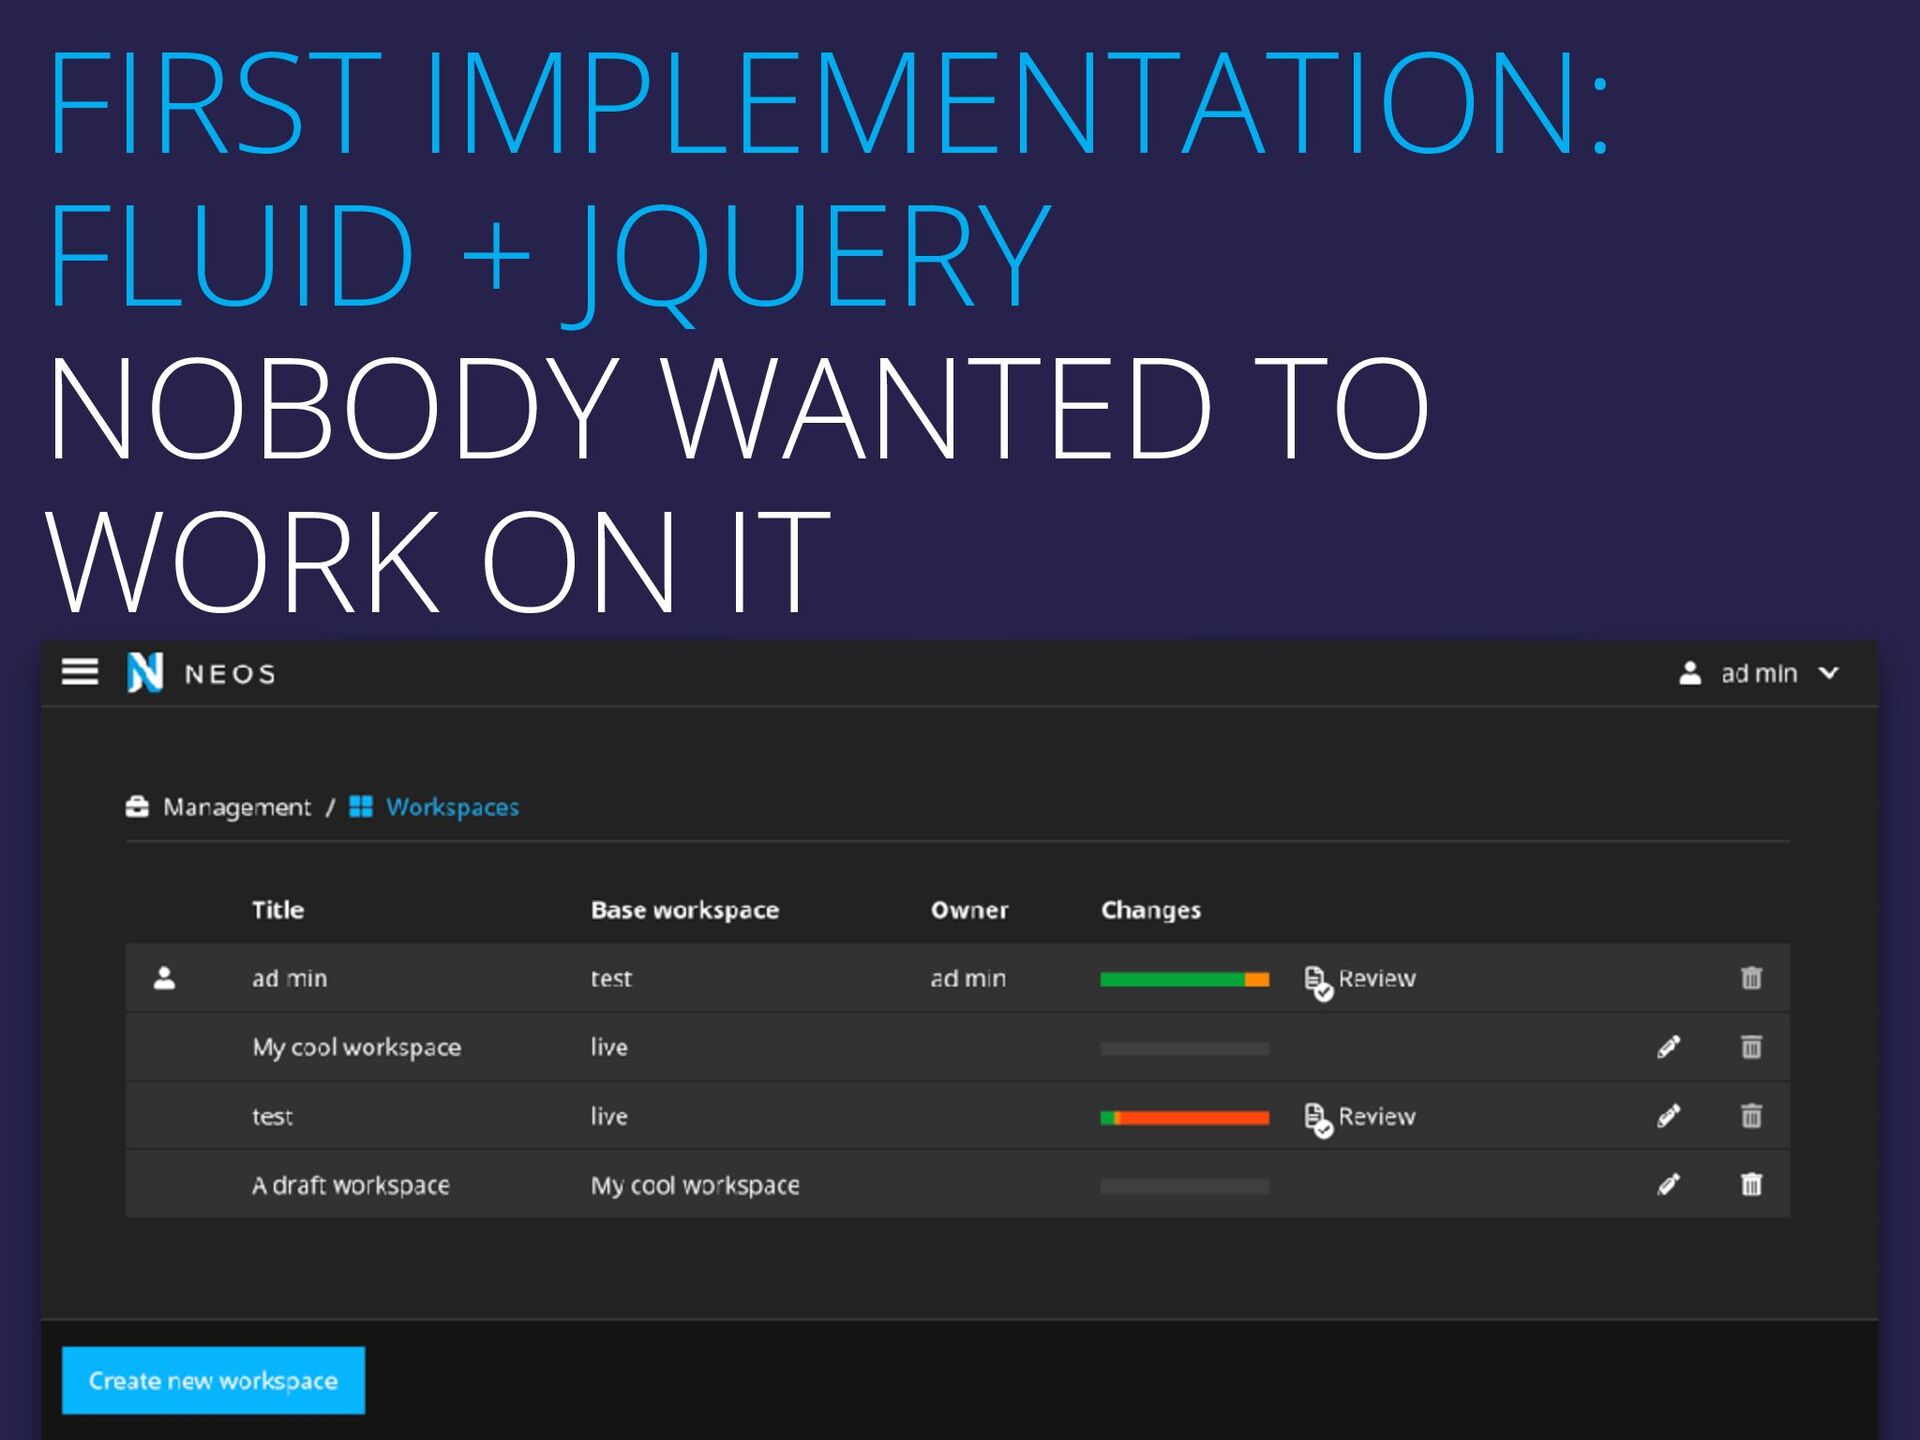Image resolution: width=1920 pixels, height=1440 pixels.
Task: Click the Changes column header
Action: [x=1151, y=910]
